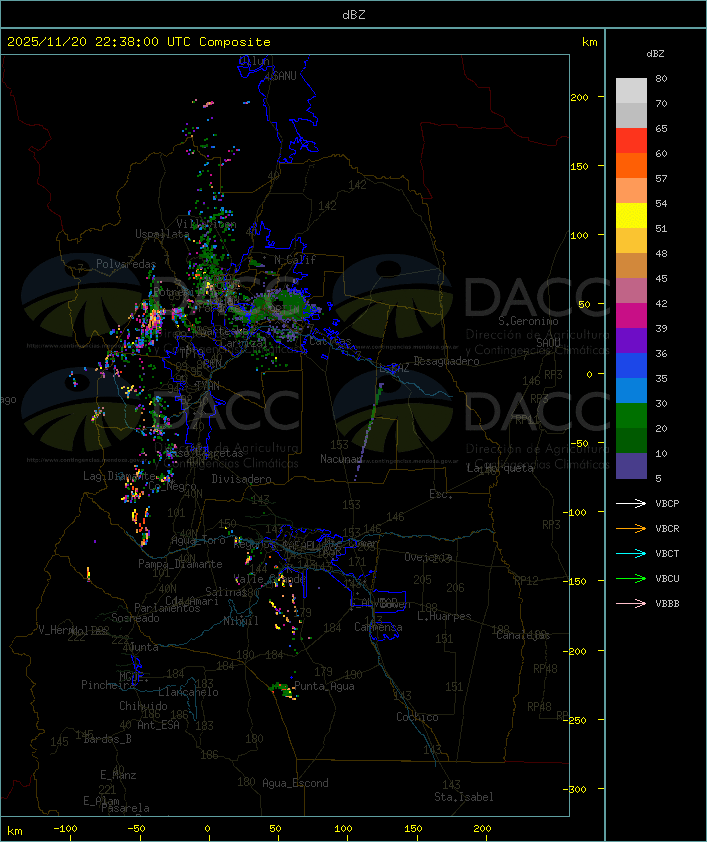707x842 pixels.
Task: Select the green 20-30 dBZ swatch
Action: pyautogui.click(x=631, y=416)
